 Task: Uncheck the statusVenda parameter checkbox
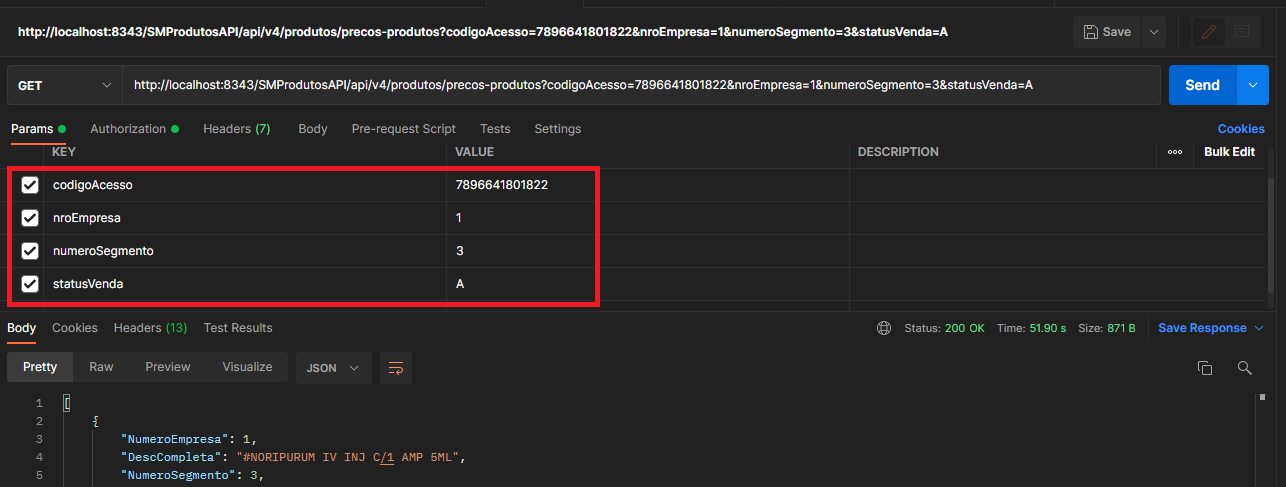[30, 284]
